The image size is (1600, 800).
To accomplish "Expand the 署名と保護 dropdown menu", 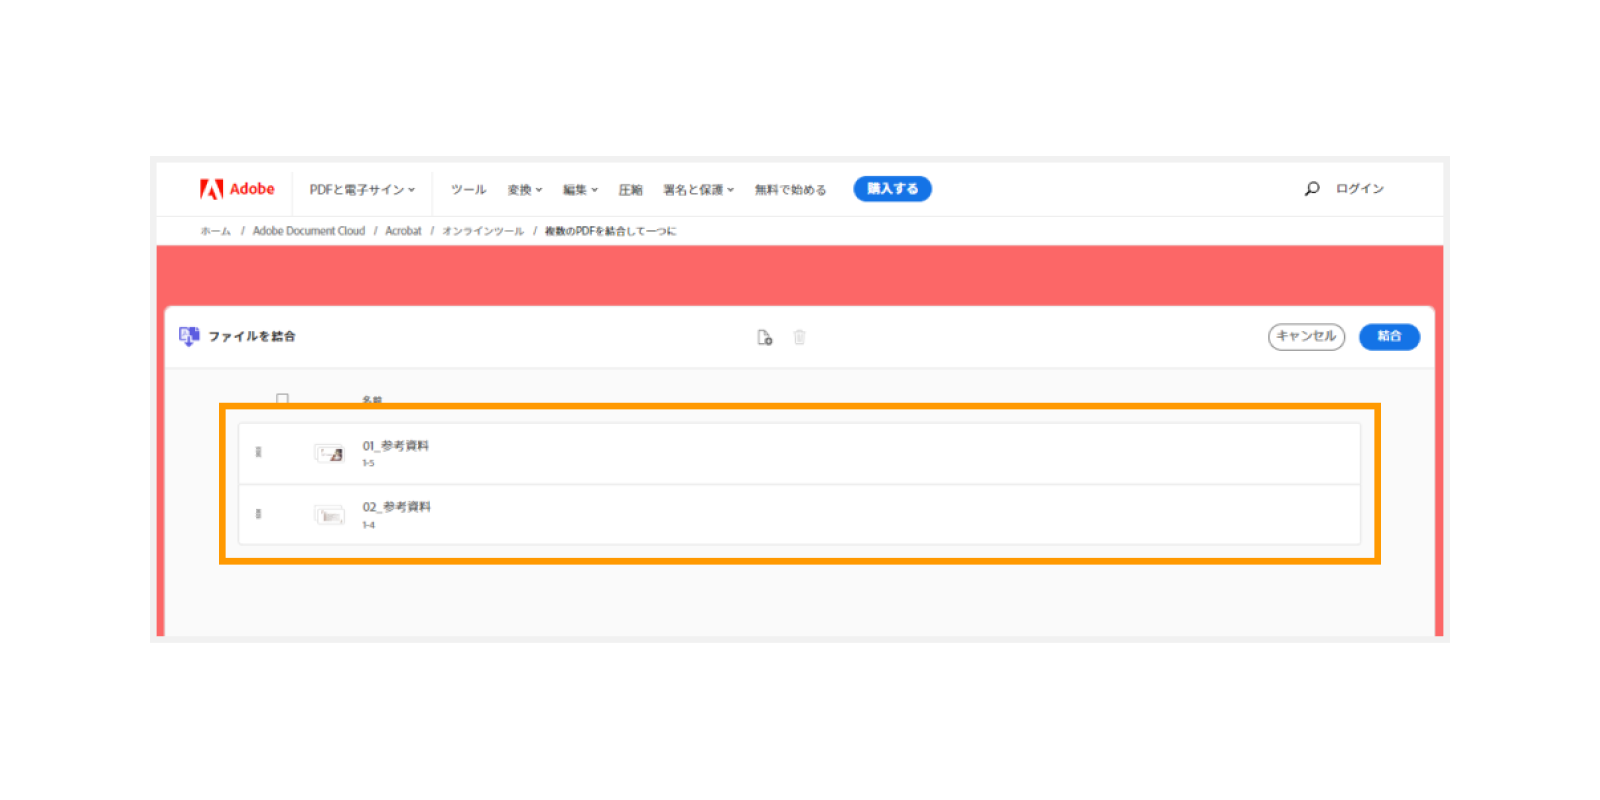I will pos(699,190).
